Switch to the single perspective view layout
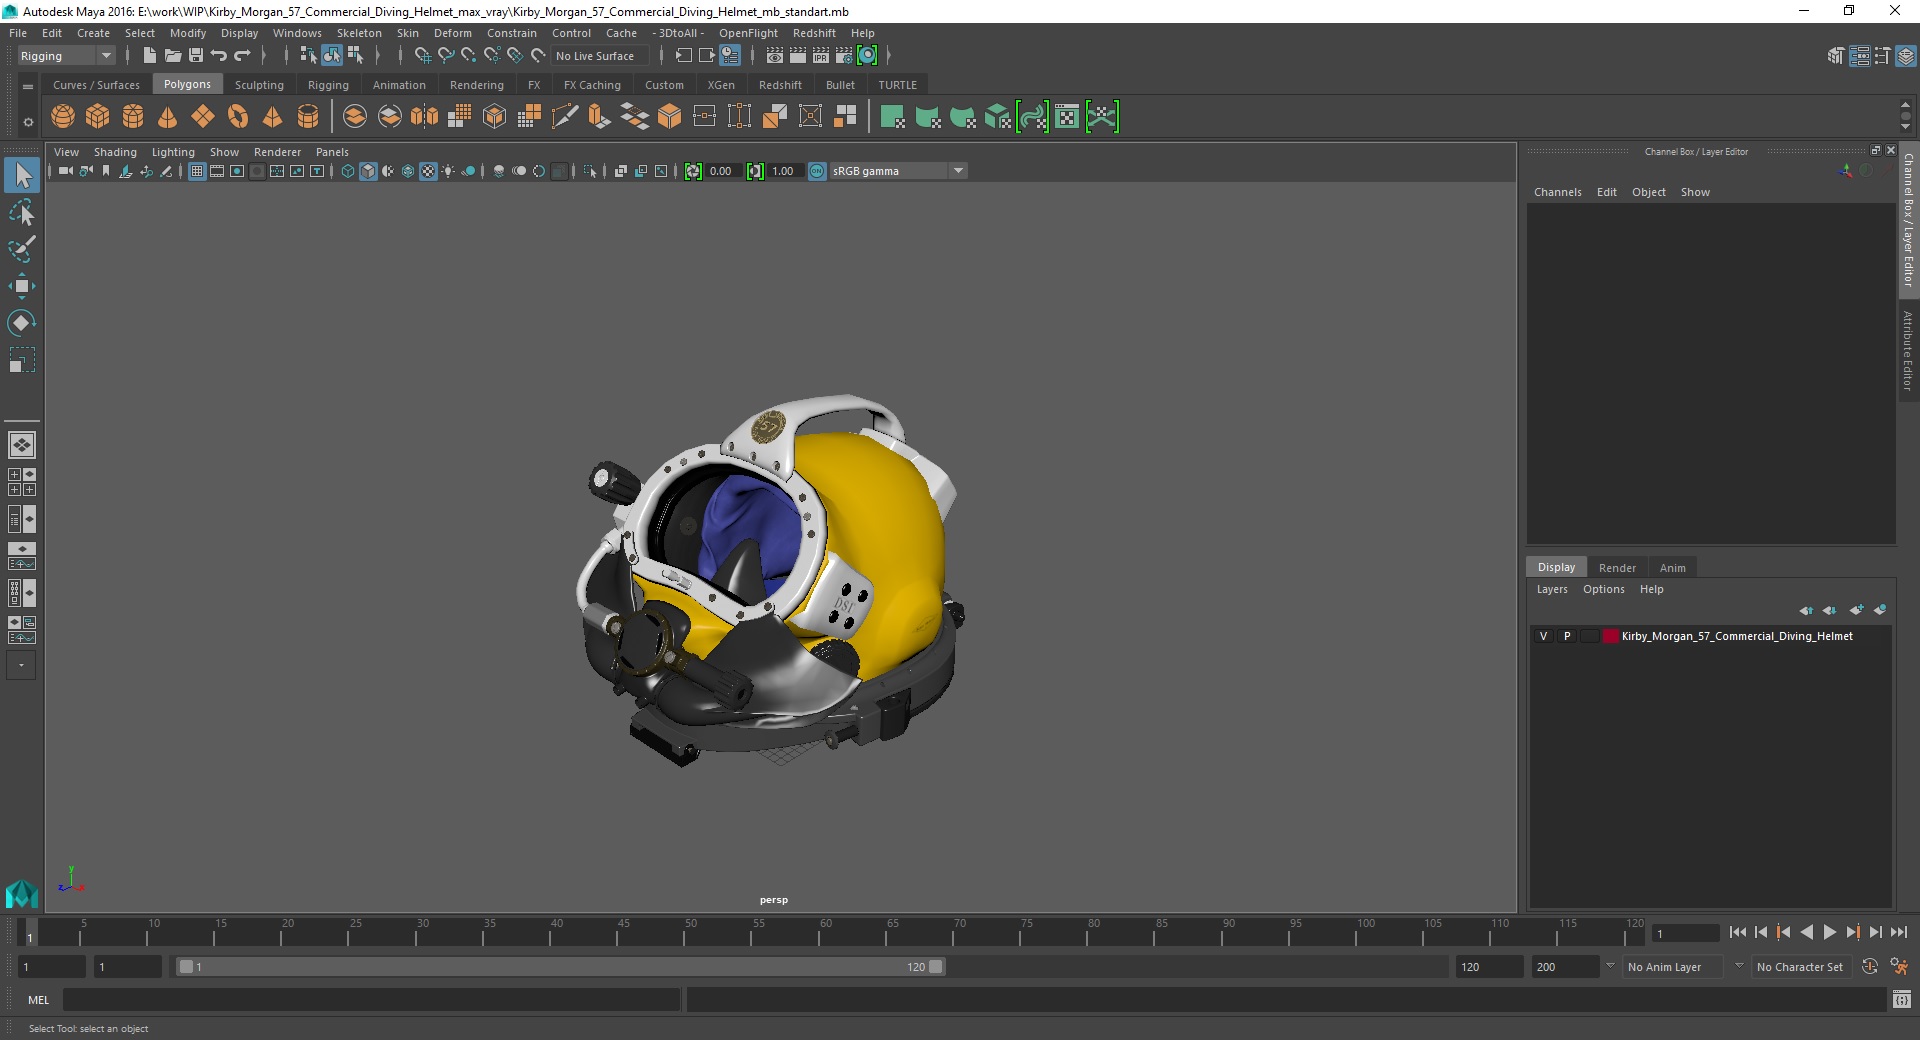This screenshot has height=1040, width=1920. (x=22, y=445)
